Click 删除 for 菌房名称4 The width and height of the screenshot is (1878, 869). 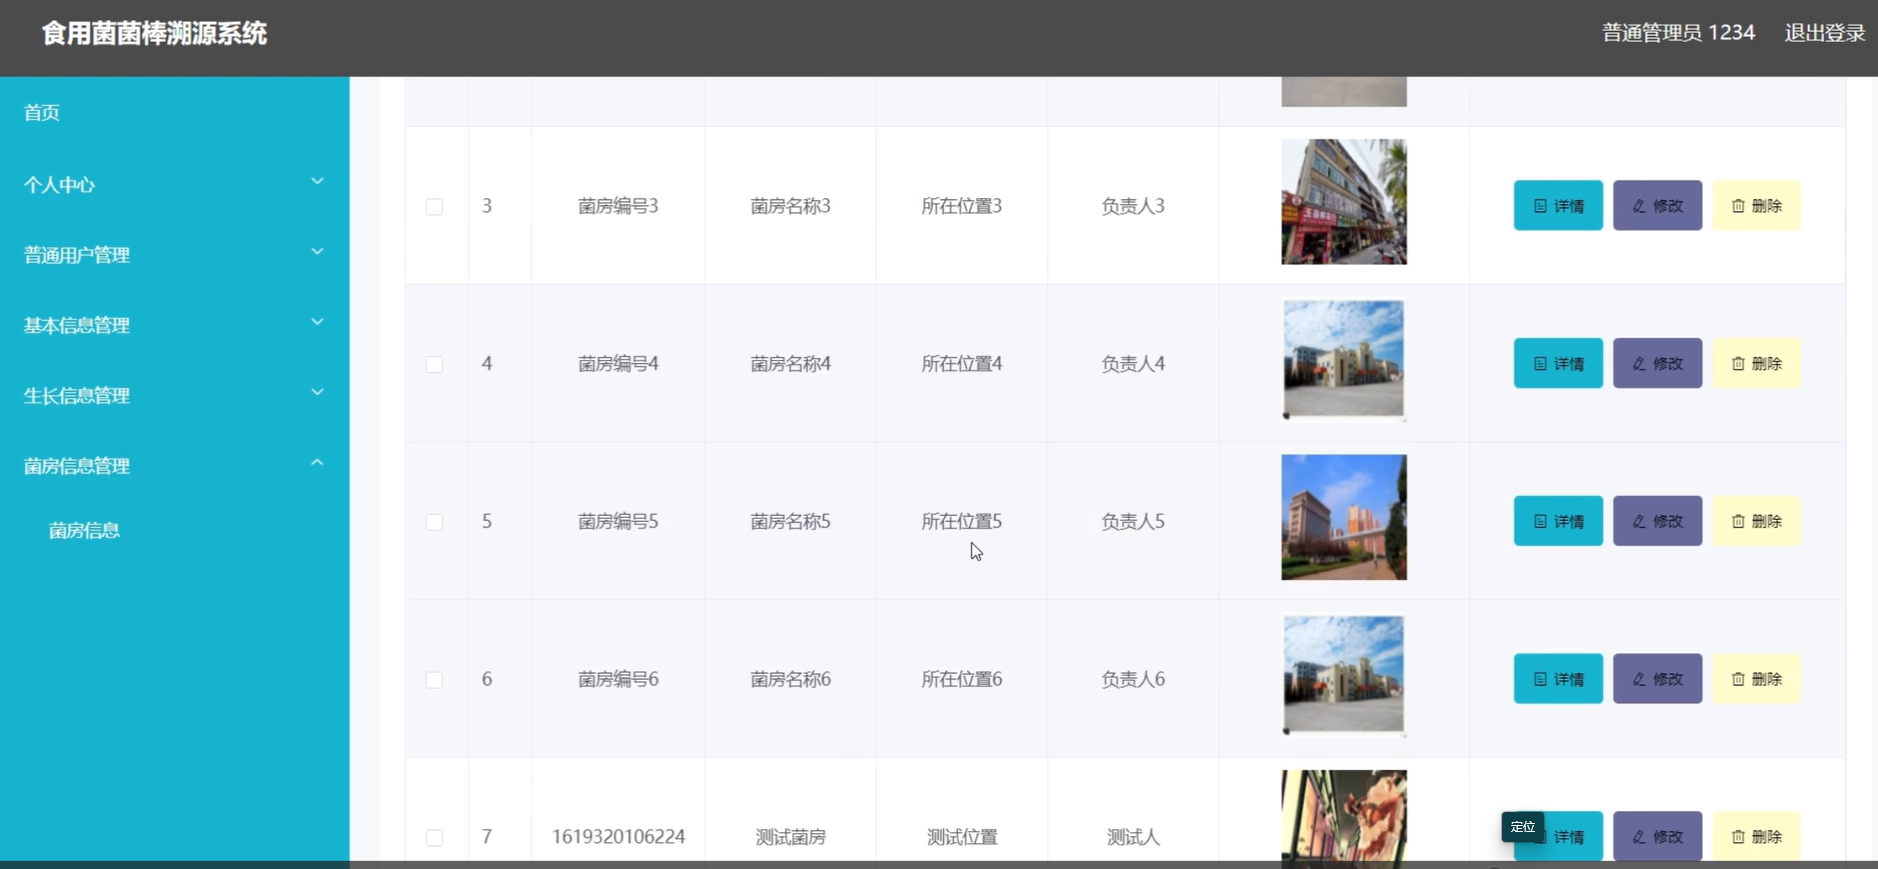point(1756,363)
